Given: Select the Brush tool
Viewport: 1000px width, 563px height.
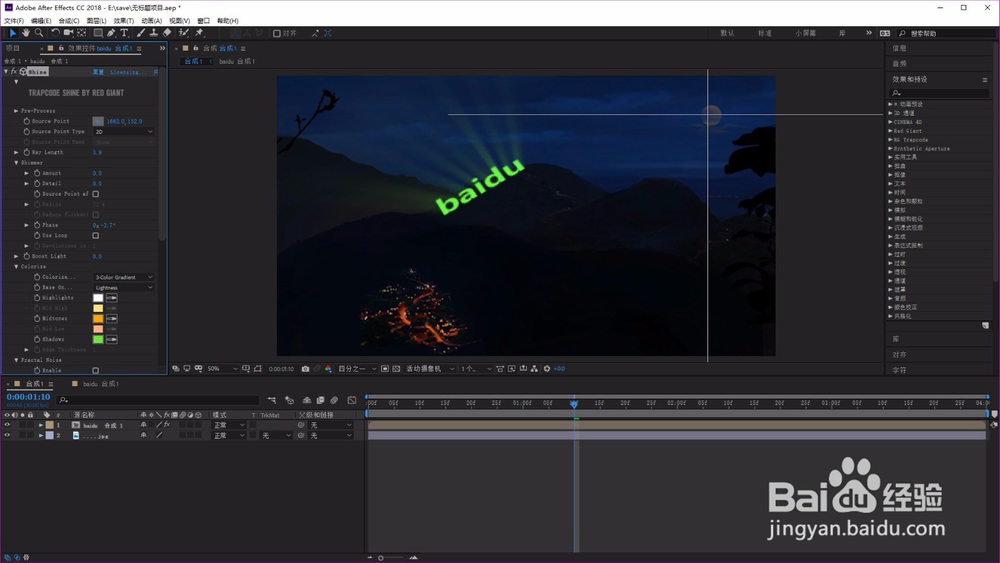Looking at the screenshot, I should (x=141, y=33).
